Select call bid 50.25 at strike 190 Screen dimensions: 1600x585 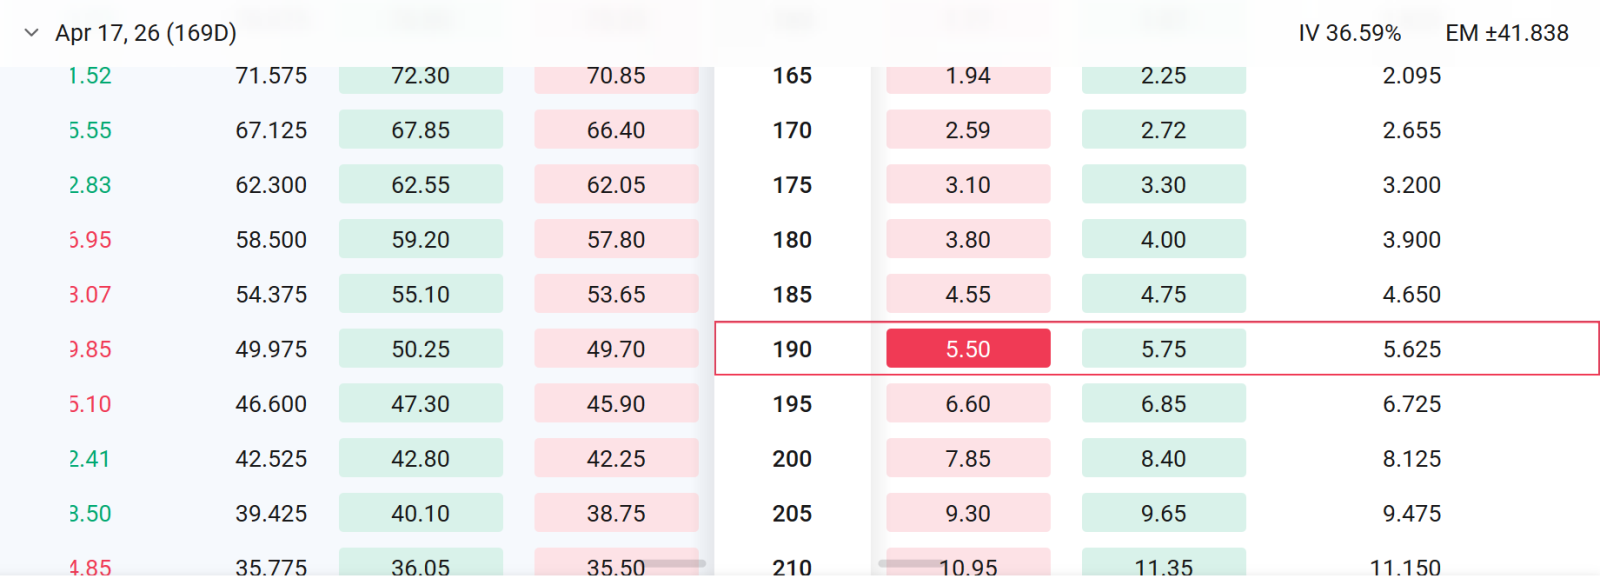[x=421, y=349]
